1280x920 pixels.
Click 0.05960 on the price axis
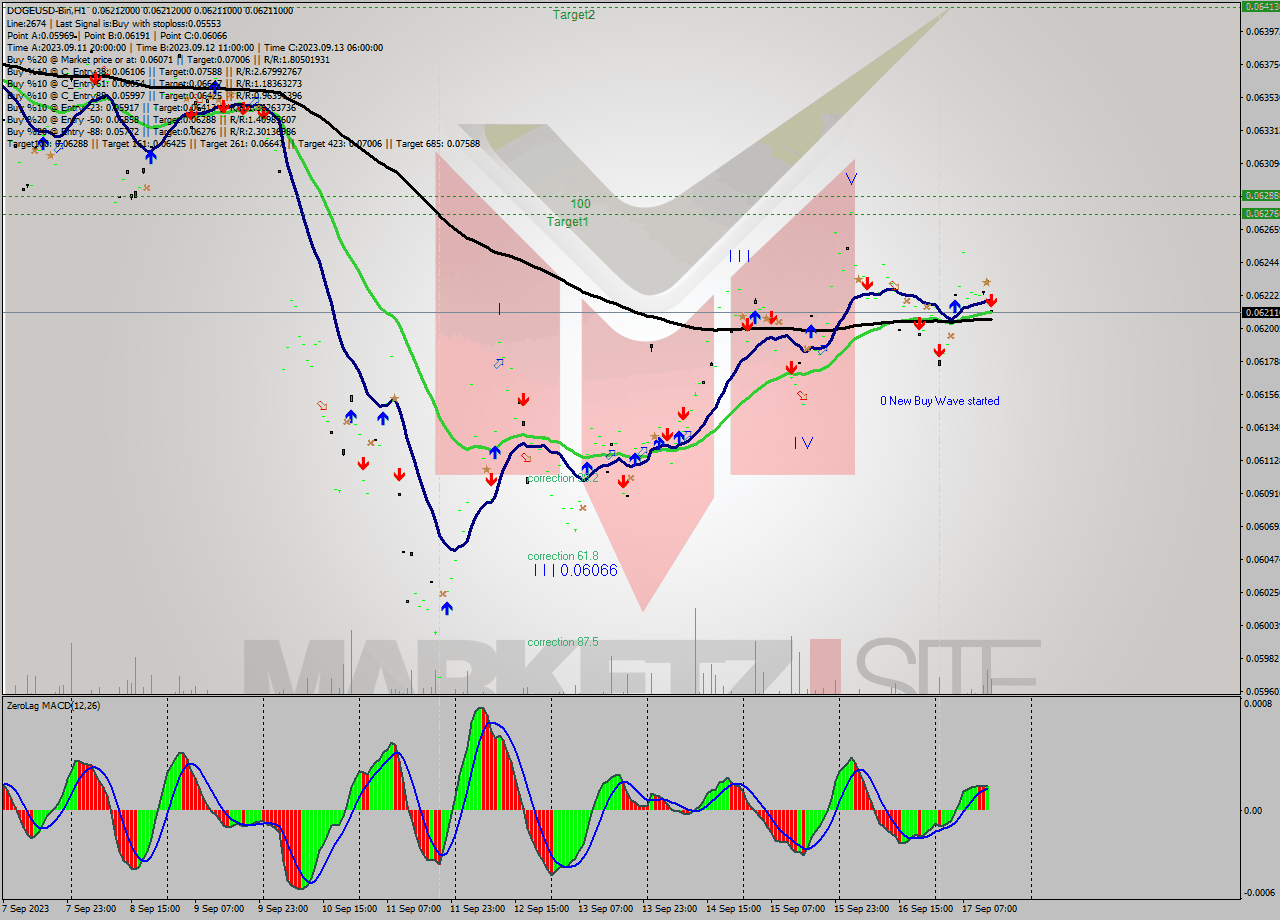(1262, 691)
